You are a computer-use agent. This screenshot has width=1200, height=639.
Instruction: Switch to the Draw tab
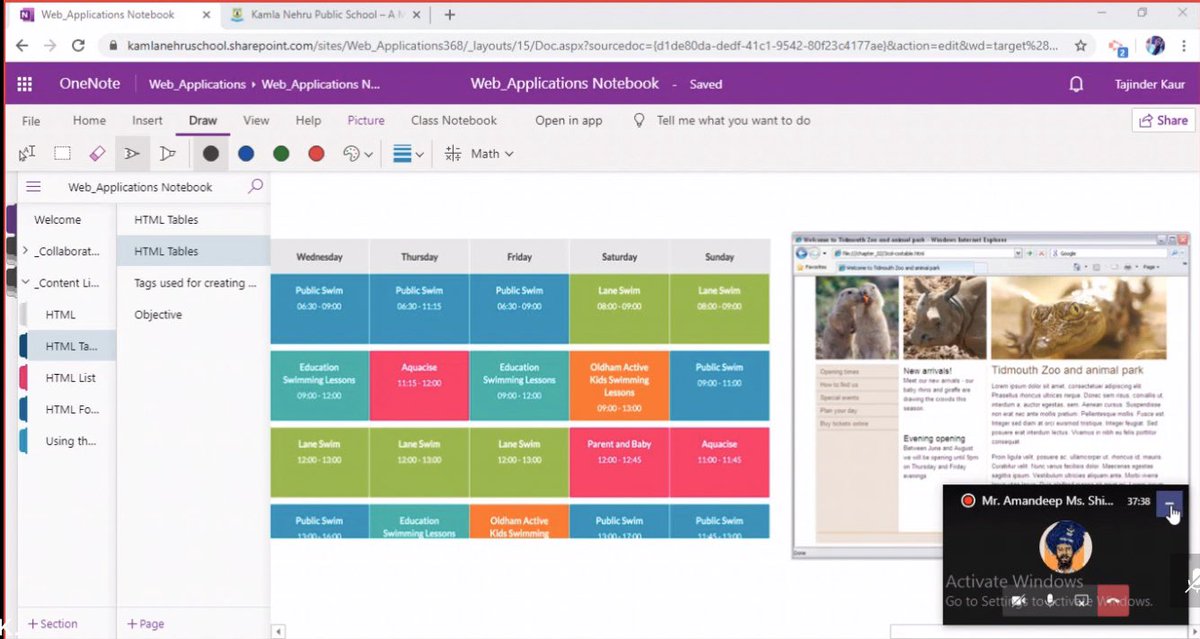click(x=203, y=120)
